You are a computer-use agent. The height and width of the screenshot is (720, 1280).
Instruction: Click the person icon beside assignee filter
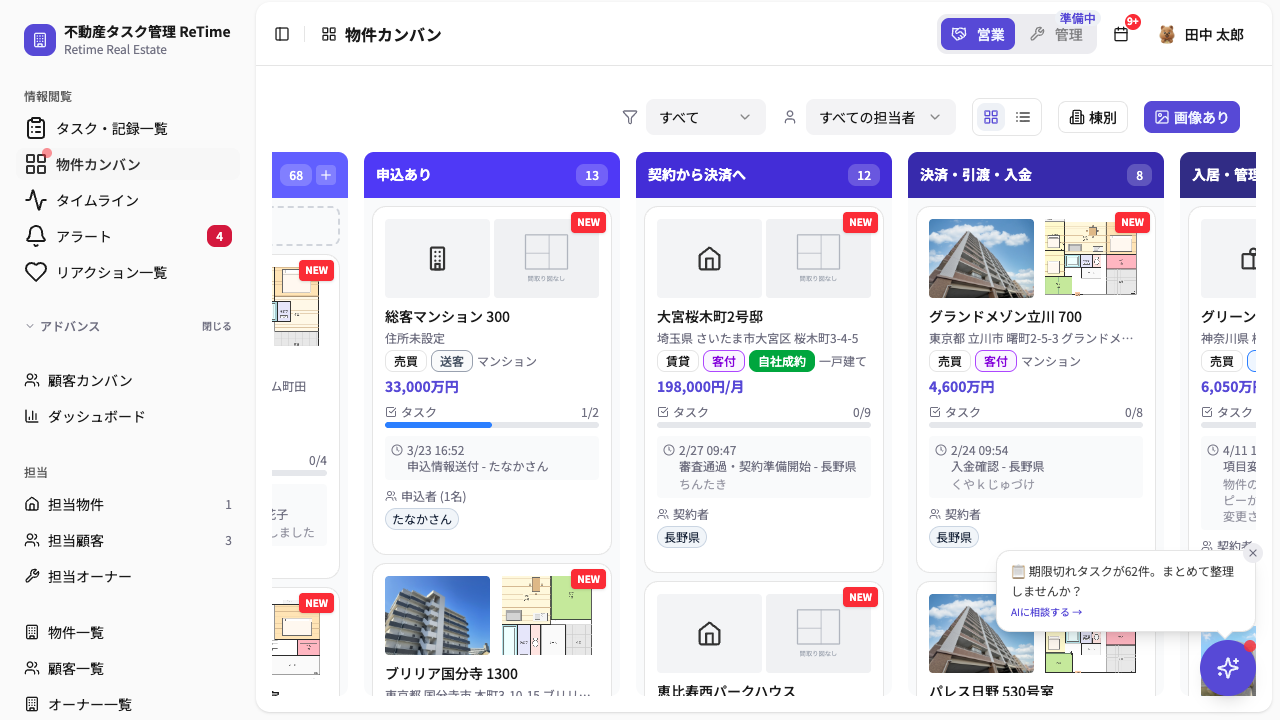click(790, 117)
